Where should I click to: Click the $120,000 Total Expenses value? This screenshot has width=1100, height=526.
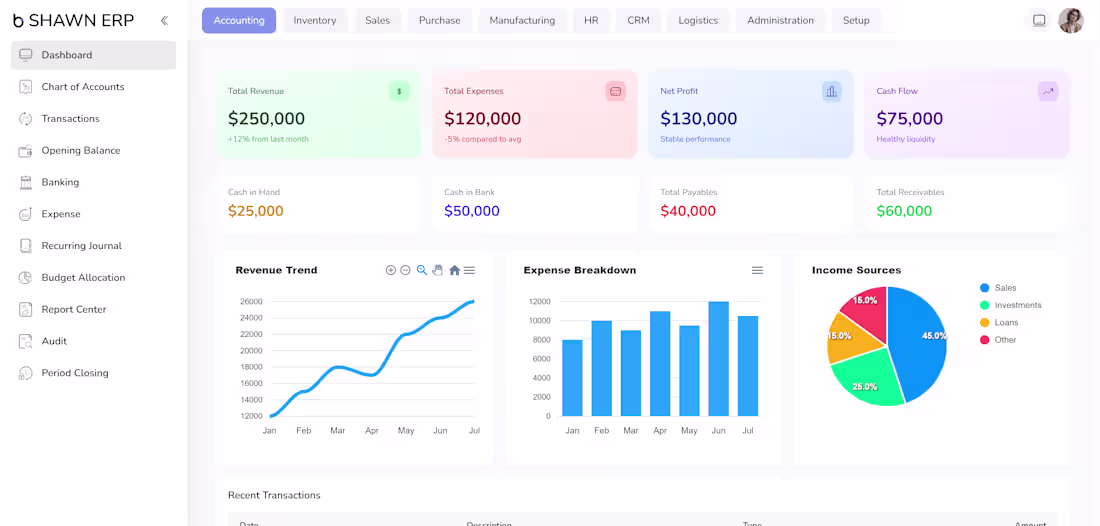483,119
